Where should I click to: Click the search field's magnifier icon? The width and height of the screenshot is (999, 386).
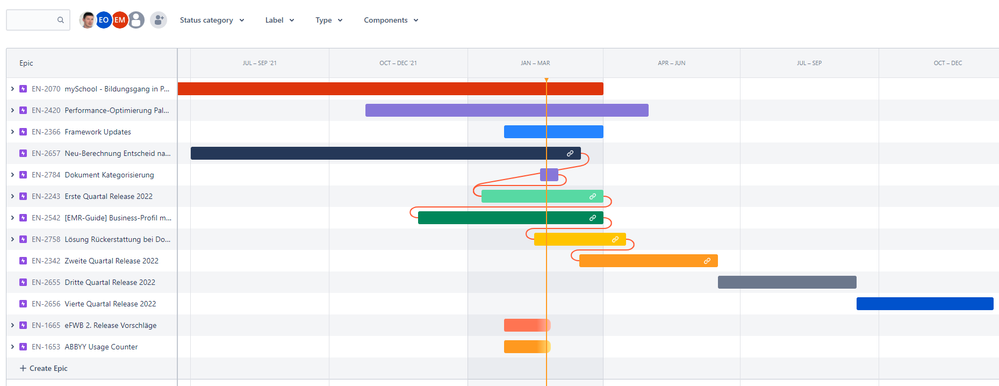click(61, 20)
